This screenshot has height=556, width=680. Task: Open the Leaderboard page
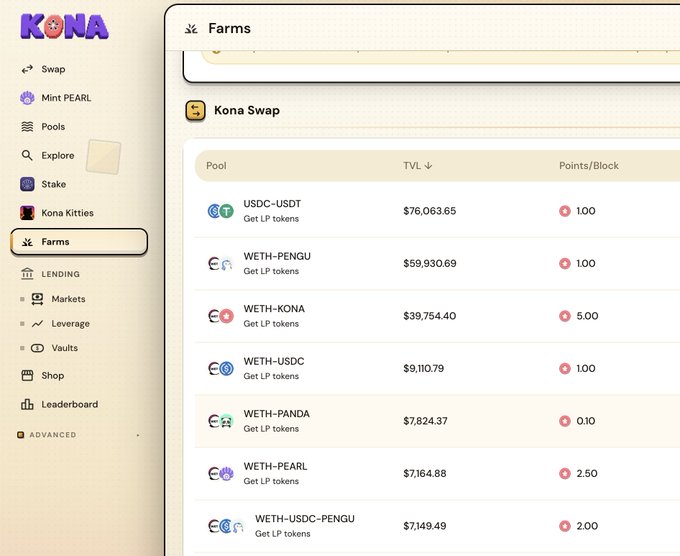[70, 404]
